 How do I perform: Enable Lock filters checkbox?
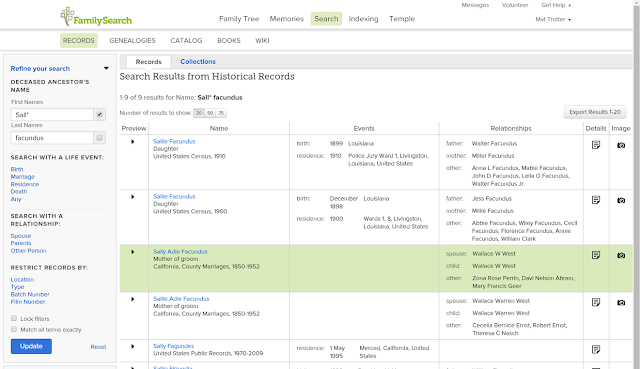(14, 318)
